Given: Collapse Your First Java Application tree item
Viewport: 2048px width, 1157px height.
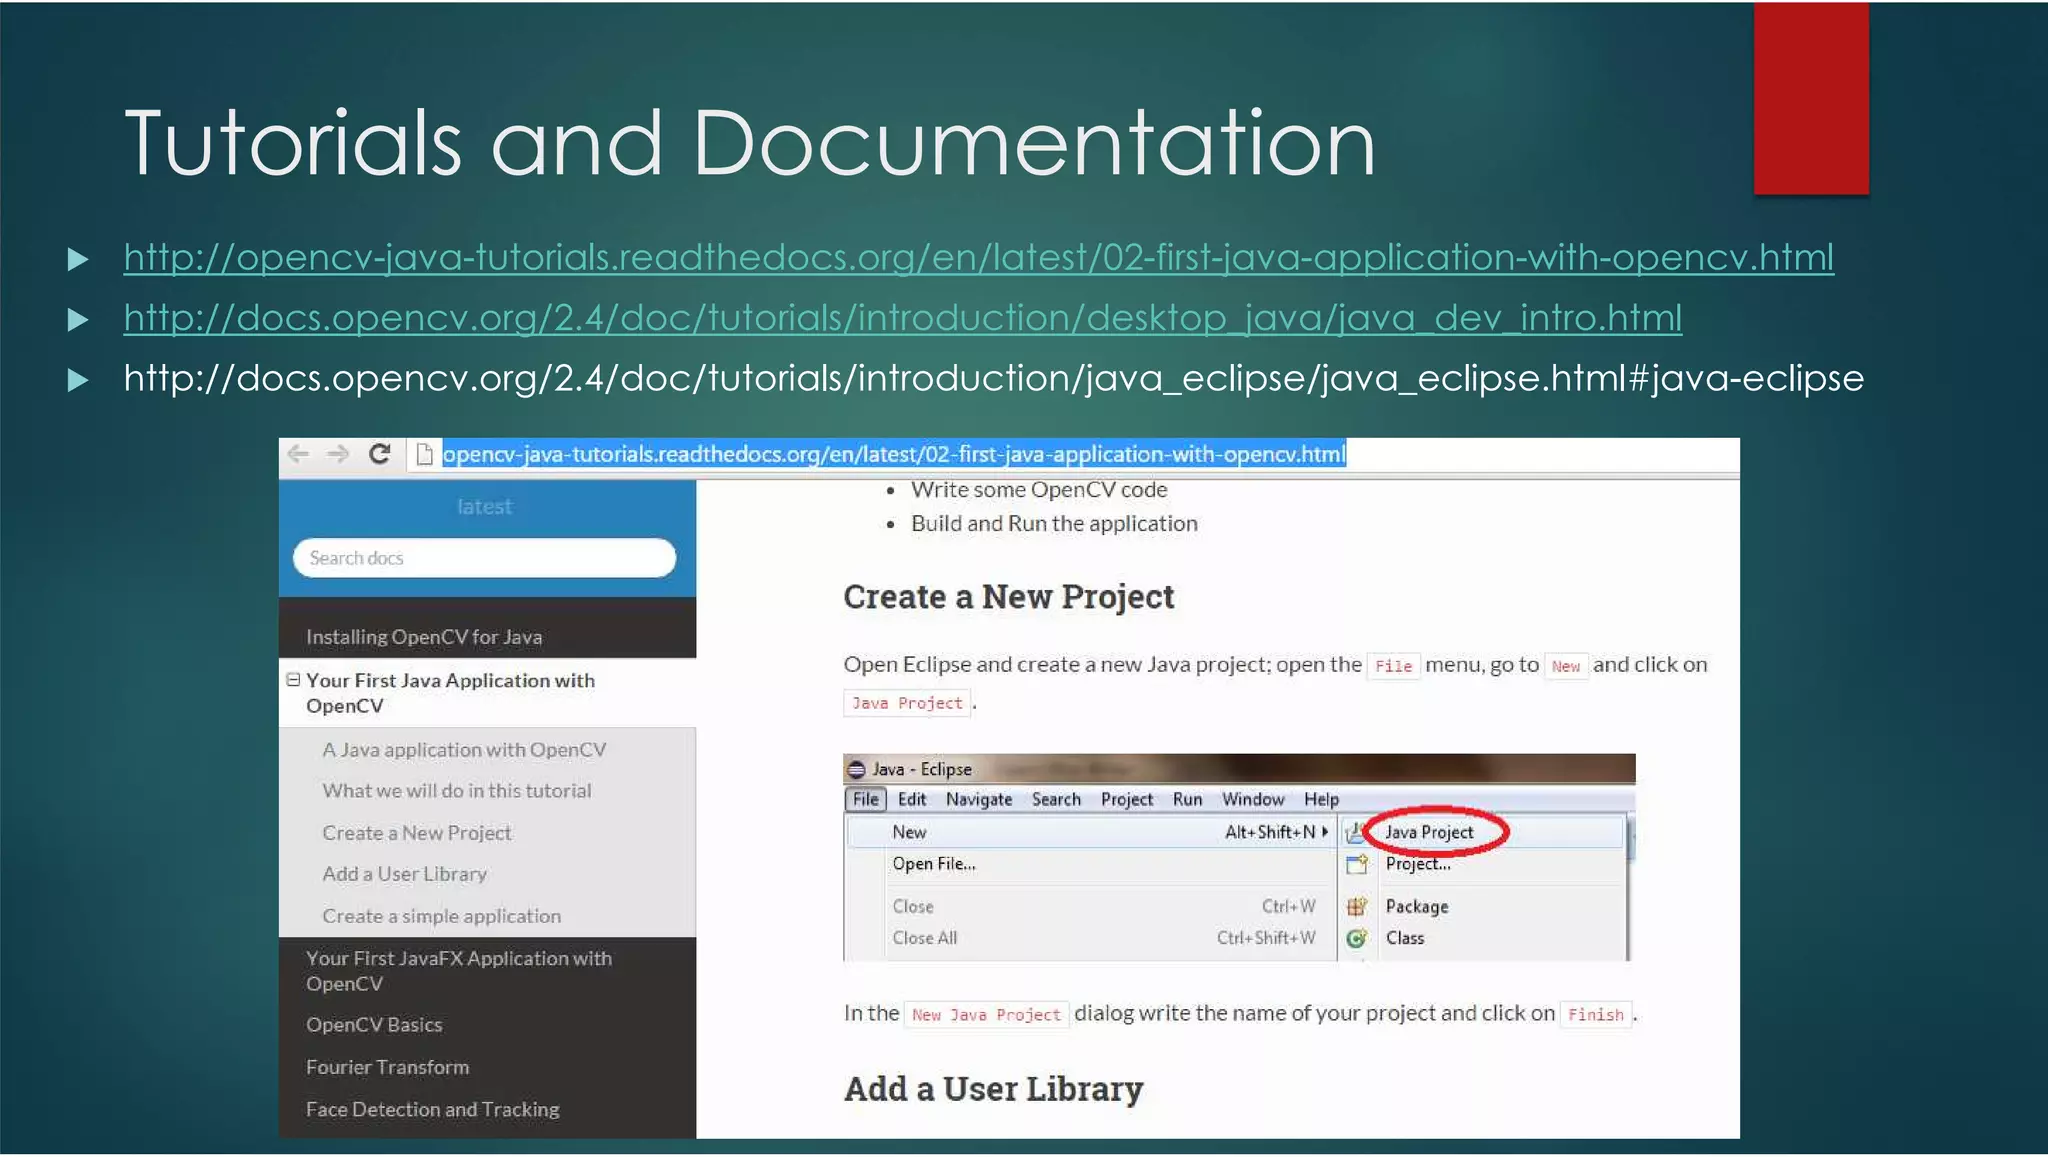Looking at the screenshot, I should pyautogui.click(x=293, y=680).
